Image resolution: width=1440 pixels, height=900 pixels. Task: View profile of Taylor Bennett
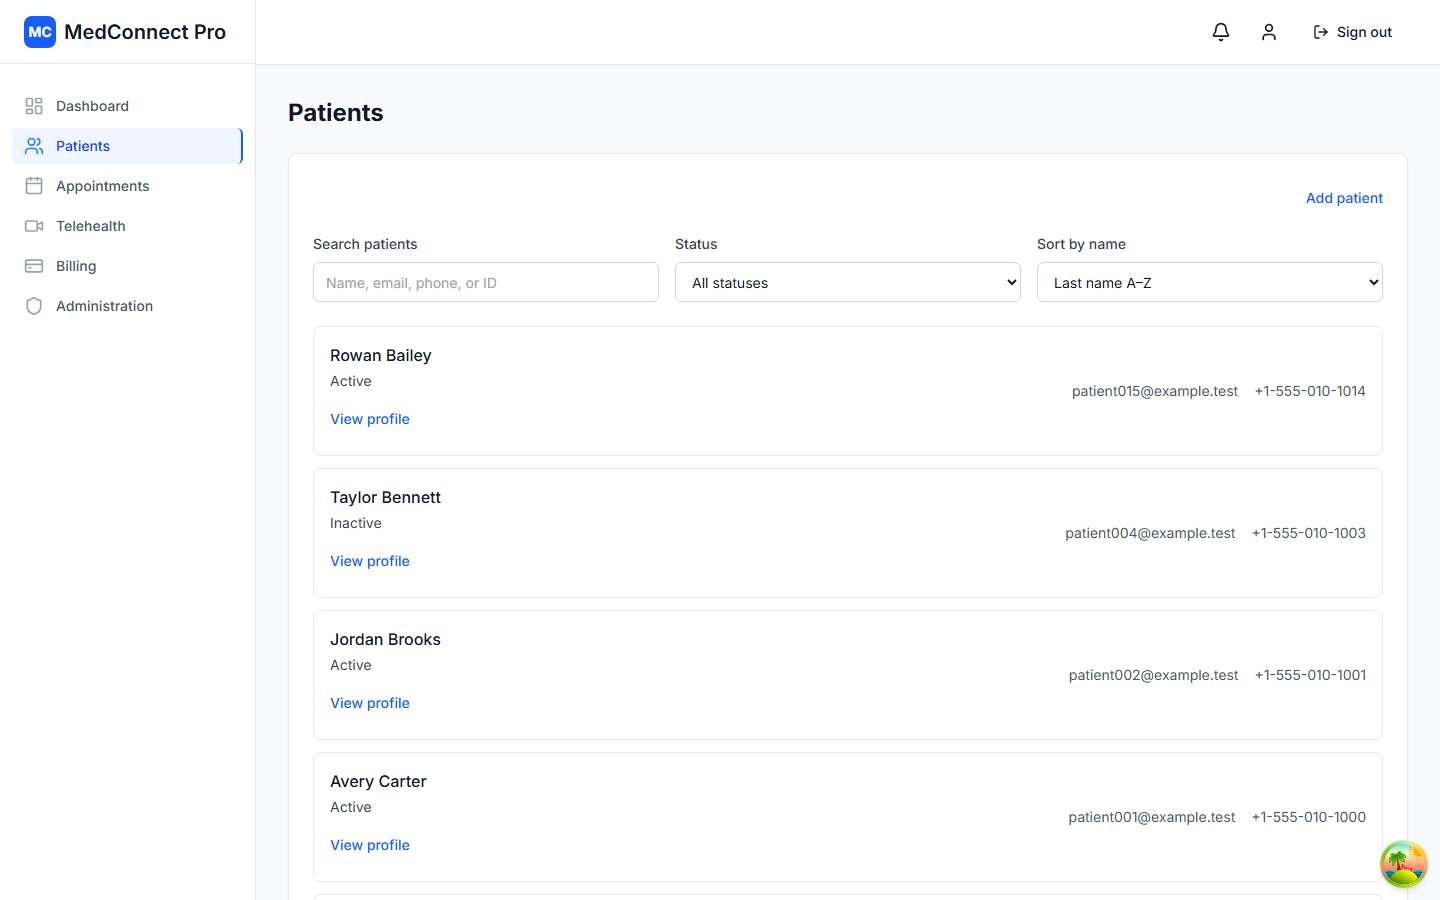coord(370,561)
